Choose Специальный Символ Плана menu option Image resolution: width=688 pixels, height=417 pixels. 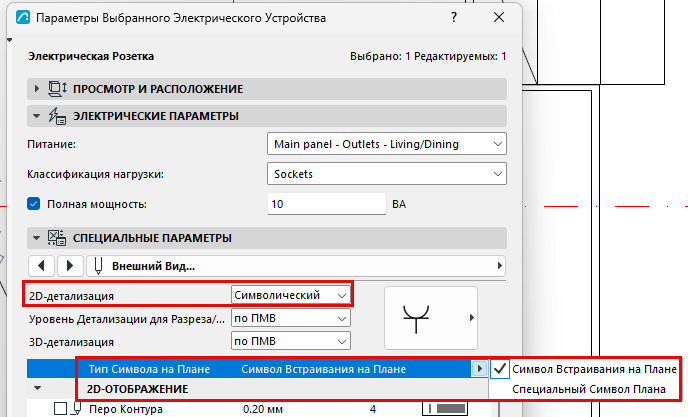point(588,389)
